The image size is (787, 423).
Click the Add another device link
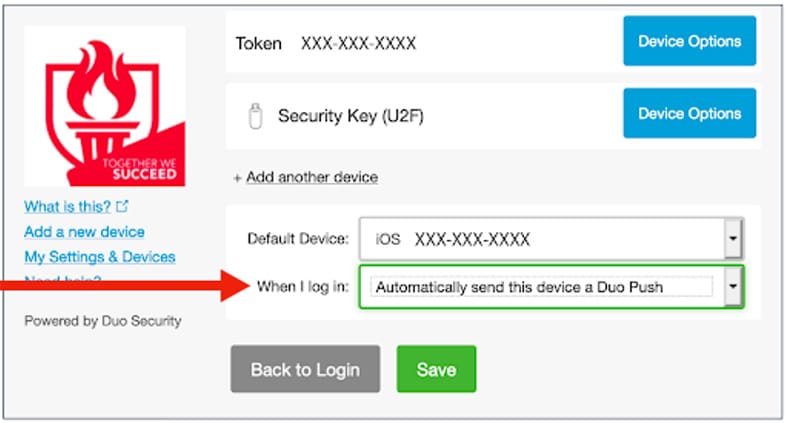coord(312,177)
